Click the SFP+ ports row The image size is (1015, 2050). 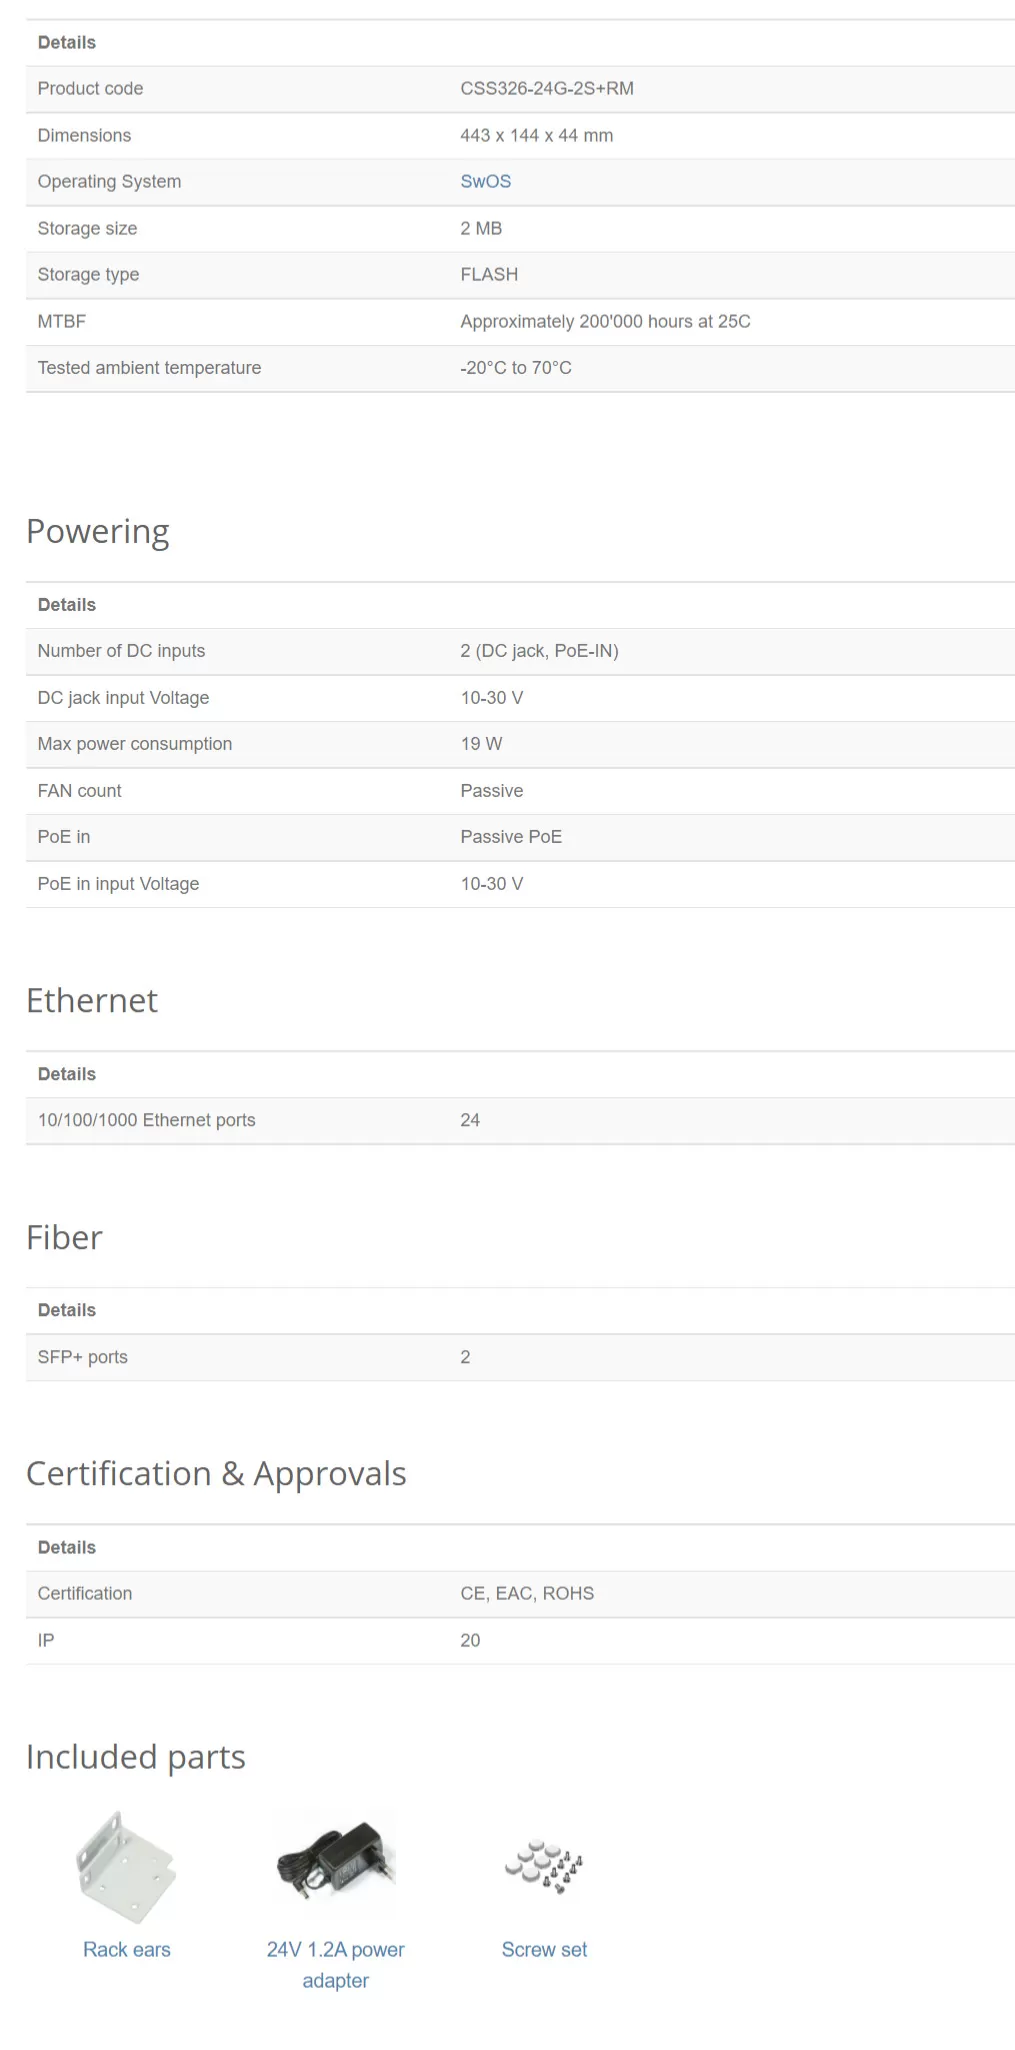coord(520,1357)
